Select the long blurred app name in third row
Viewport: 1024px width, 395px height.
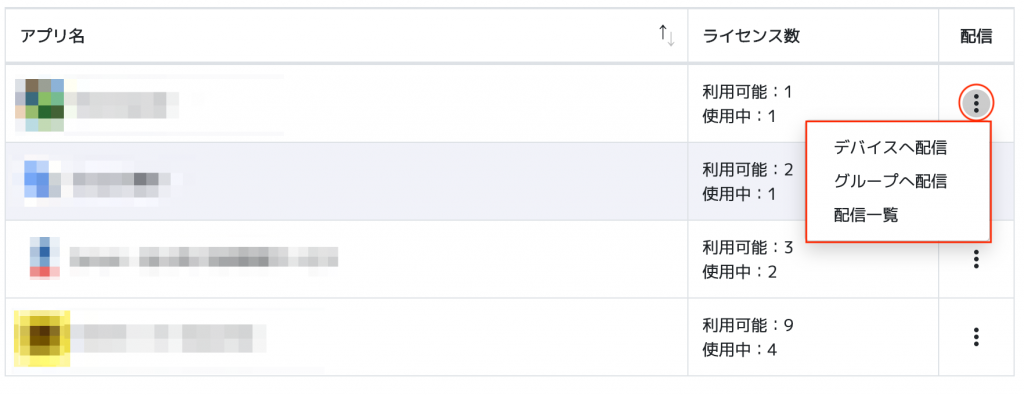(204, 257)
